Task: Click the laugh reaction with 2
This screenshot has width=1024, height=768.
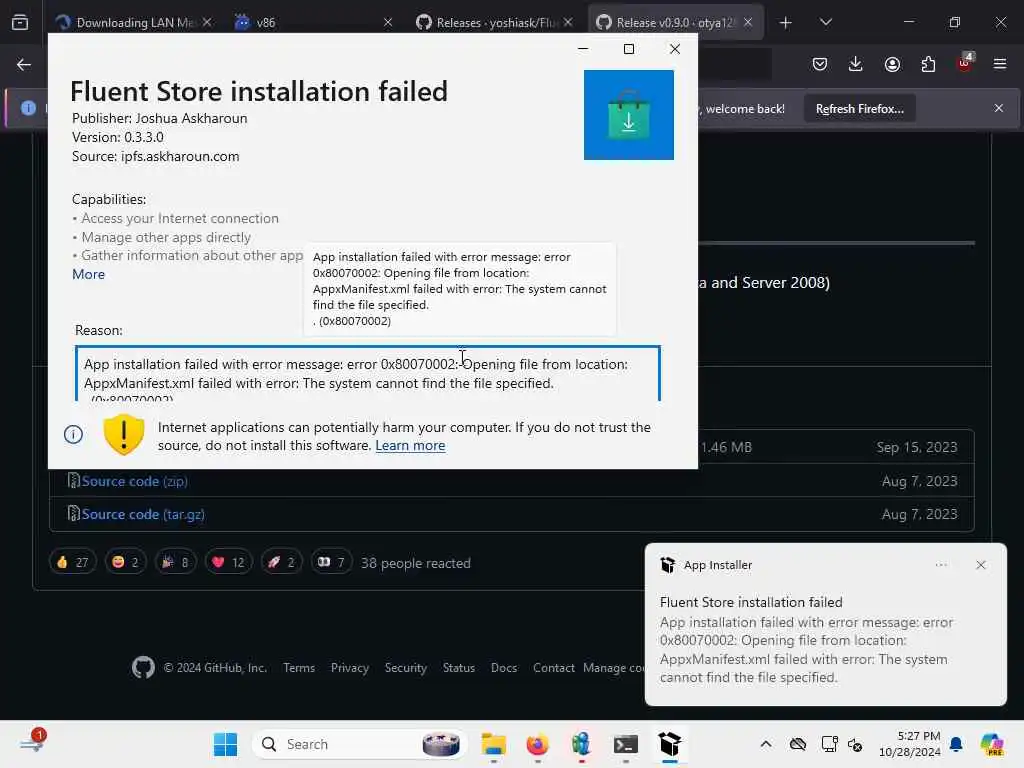Action: [x=125, y=562]
